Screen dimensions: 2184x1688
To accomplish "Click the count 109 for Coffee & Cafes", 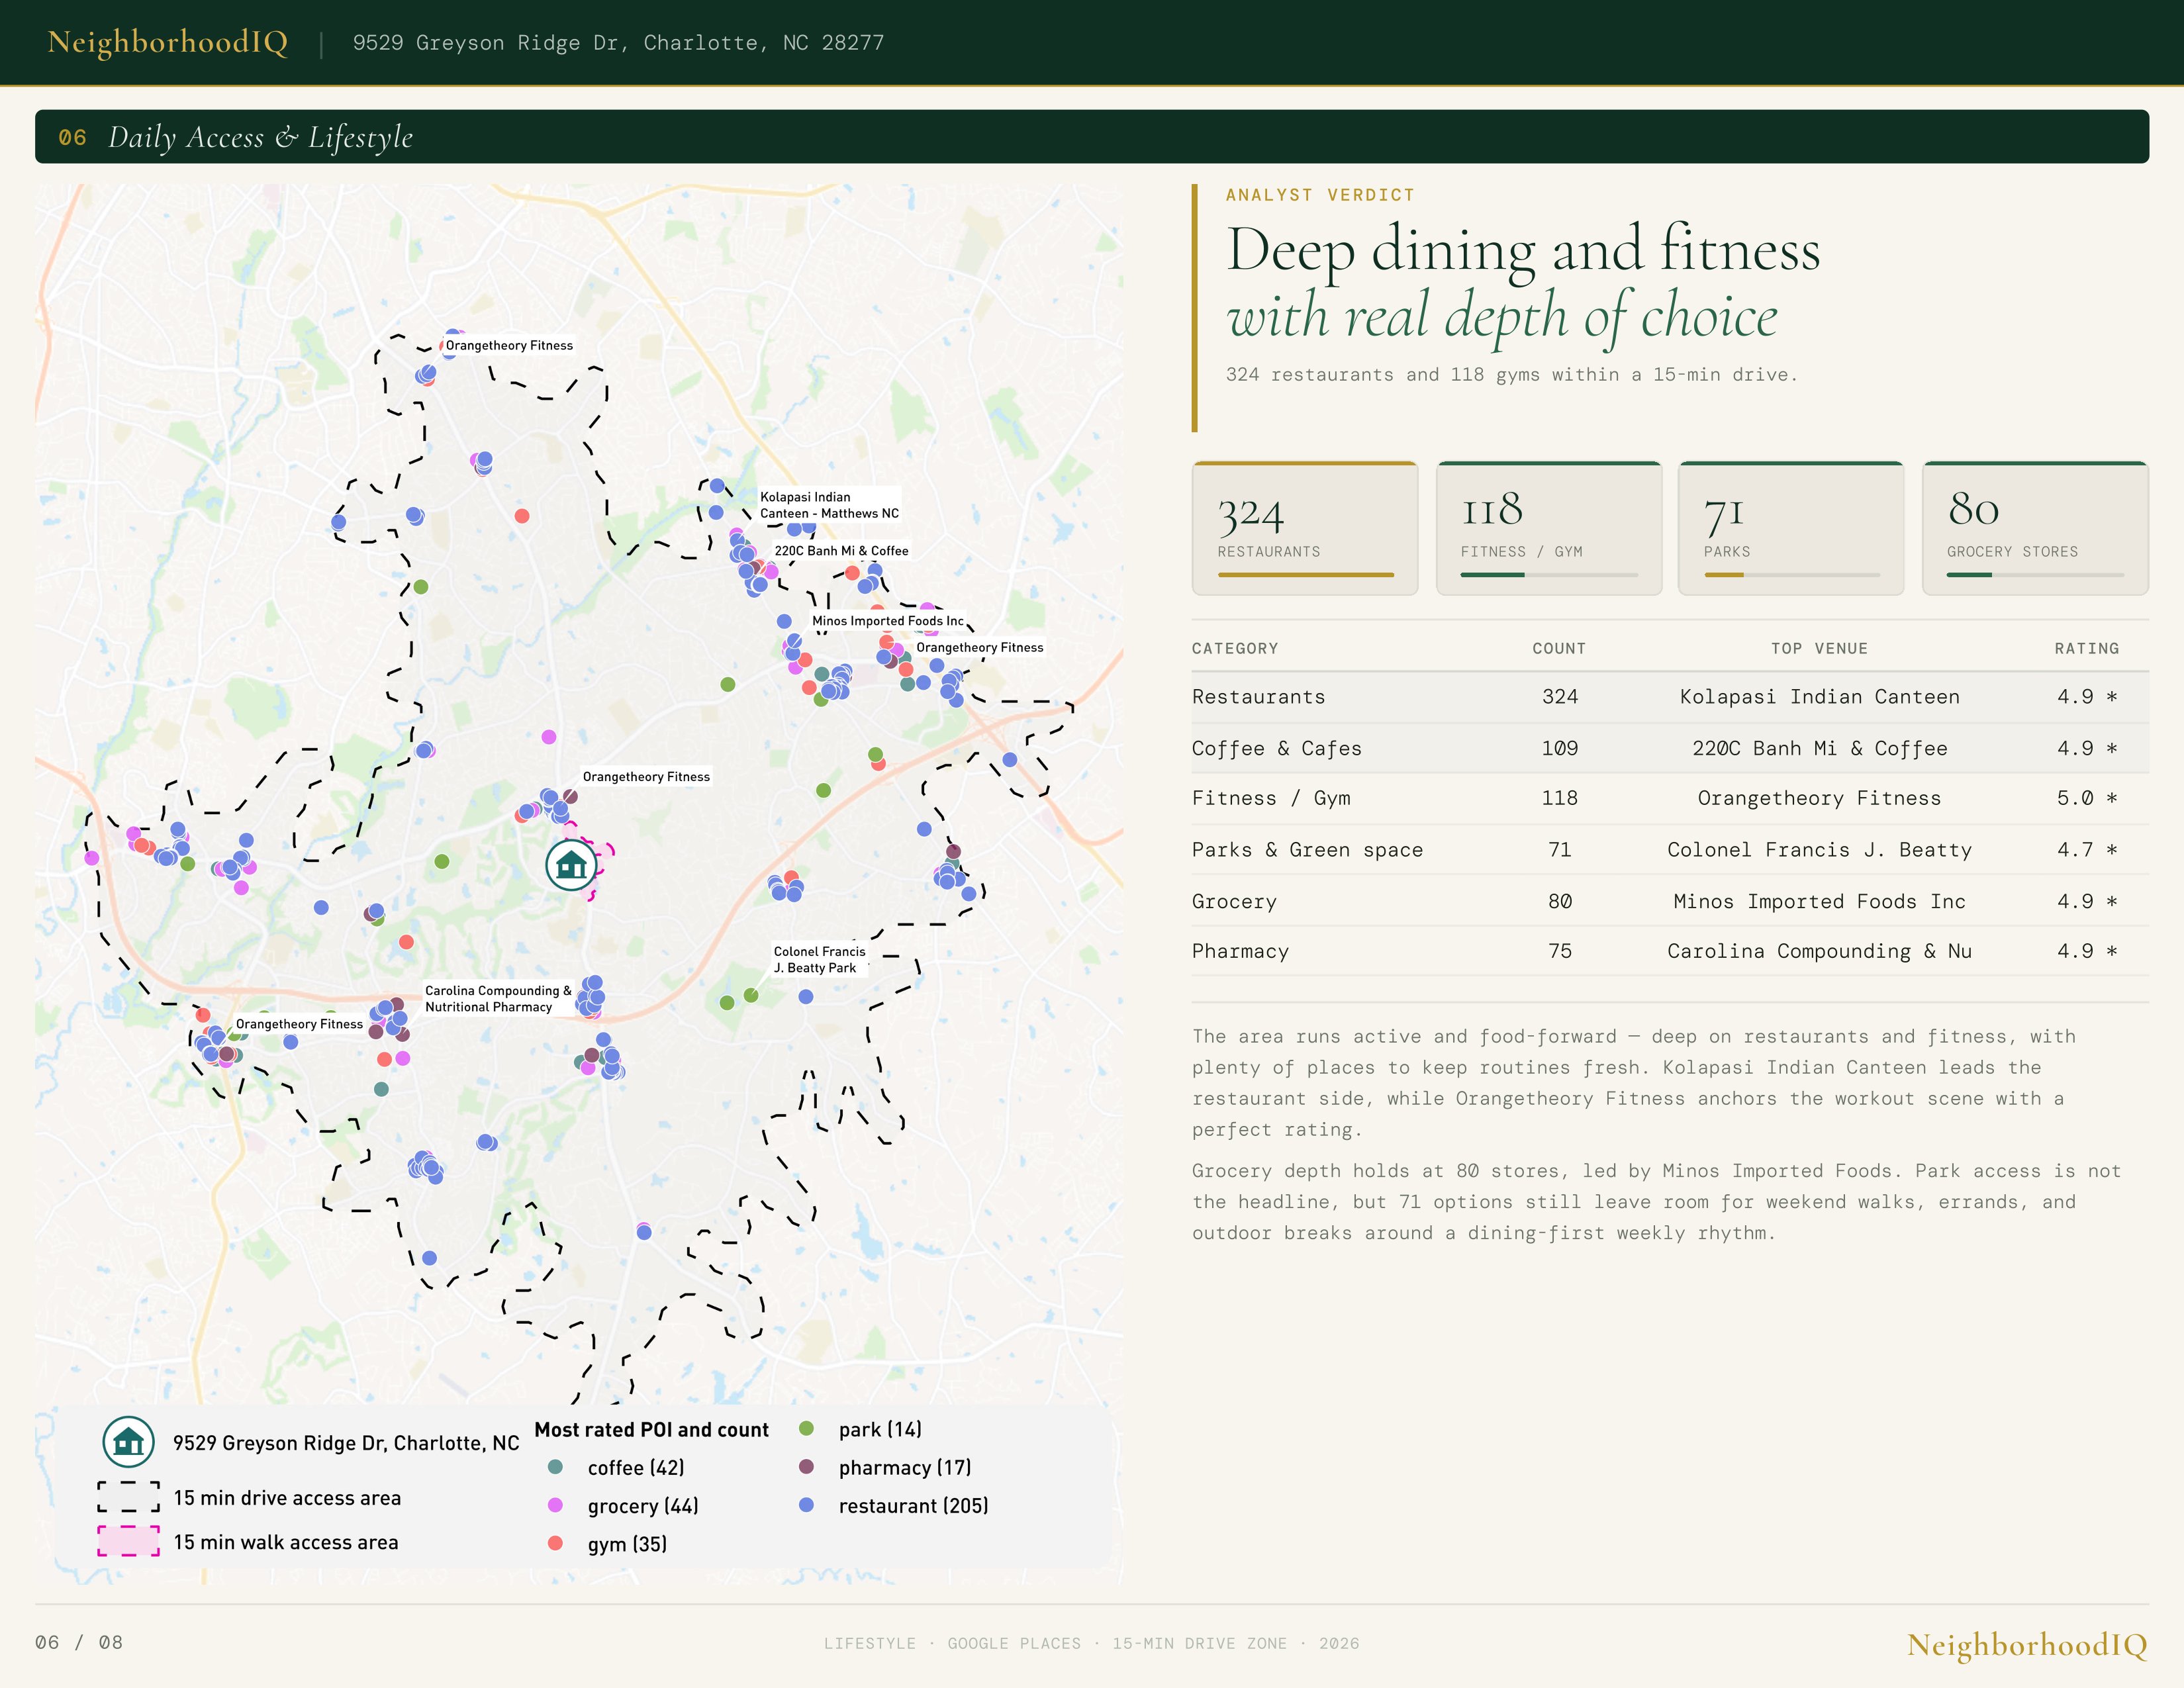I will coord(1559,749).
